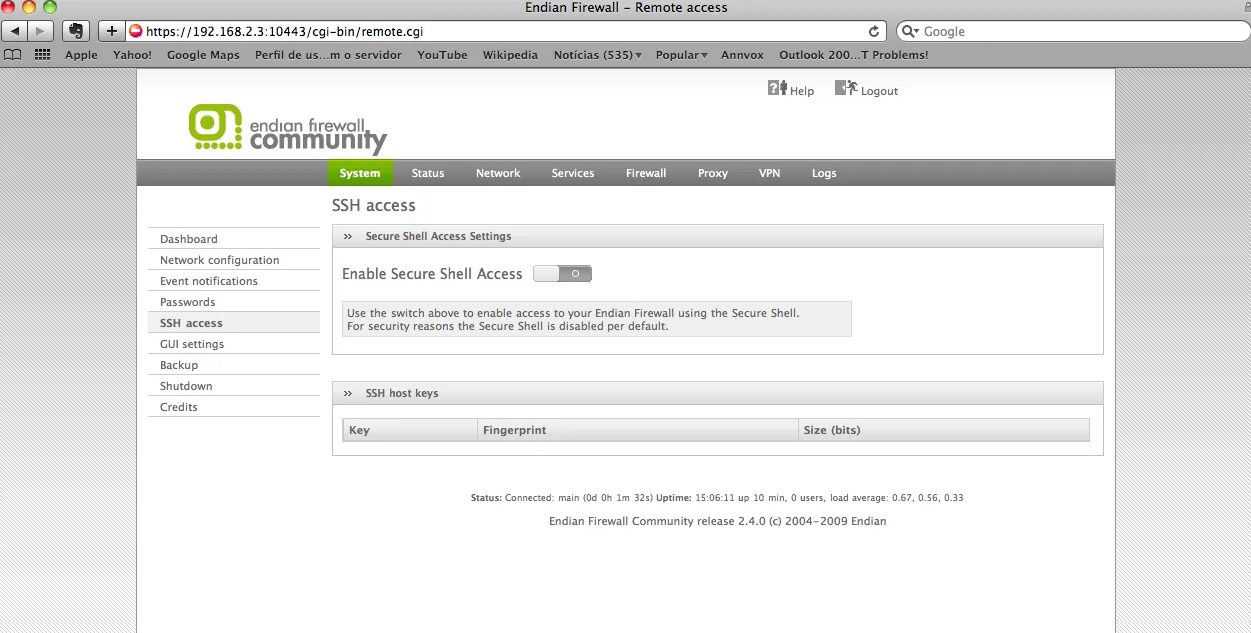Image resolution: width=1251 pixels, height=633 pixels.
Task: Open the Apple bookmark
Action: [x=81, y=55]
